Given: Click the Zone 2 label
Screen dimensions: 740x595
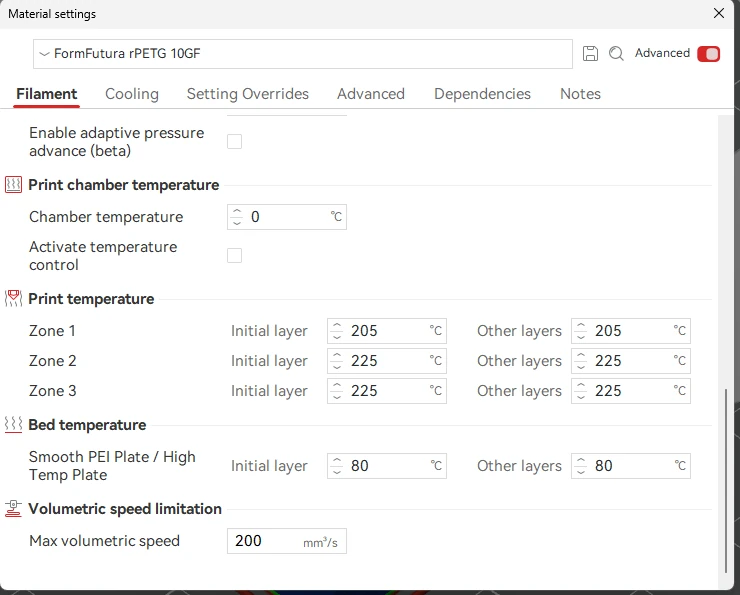Looking at the screenshot, I should (x=52, y=361).
